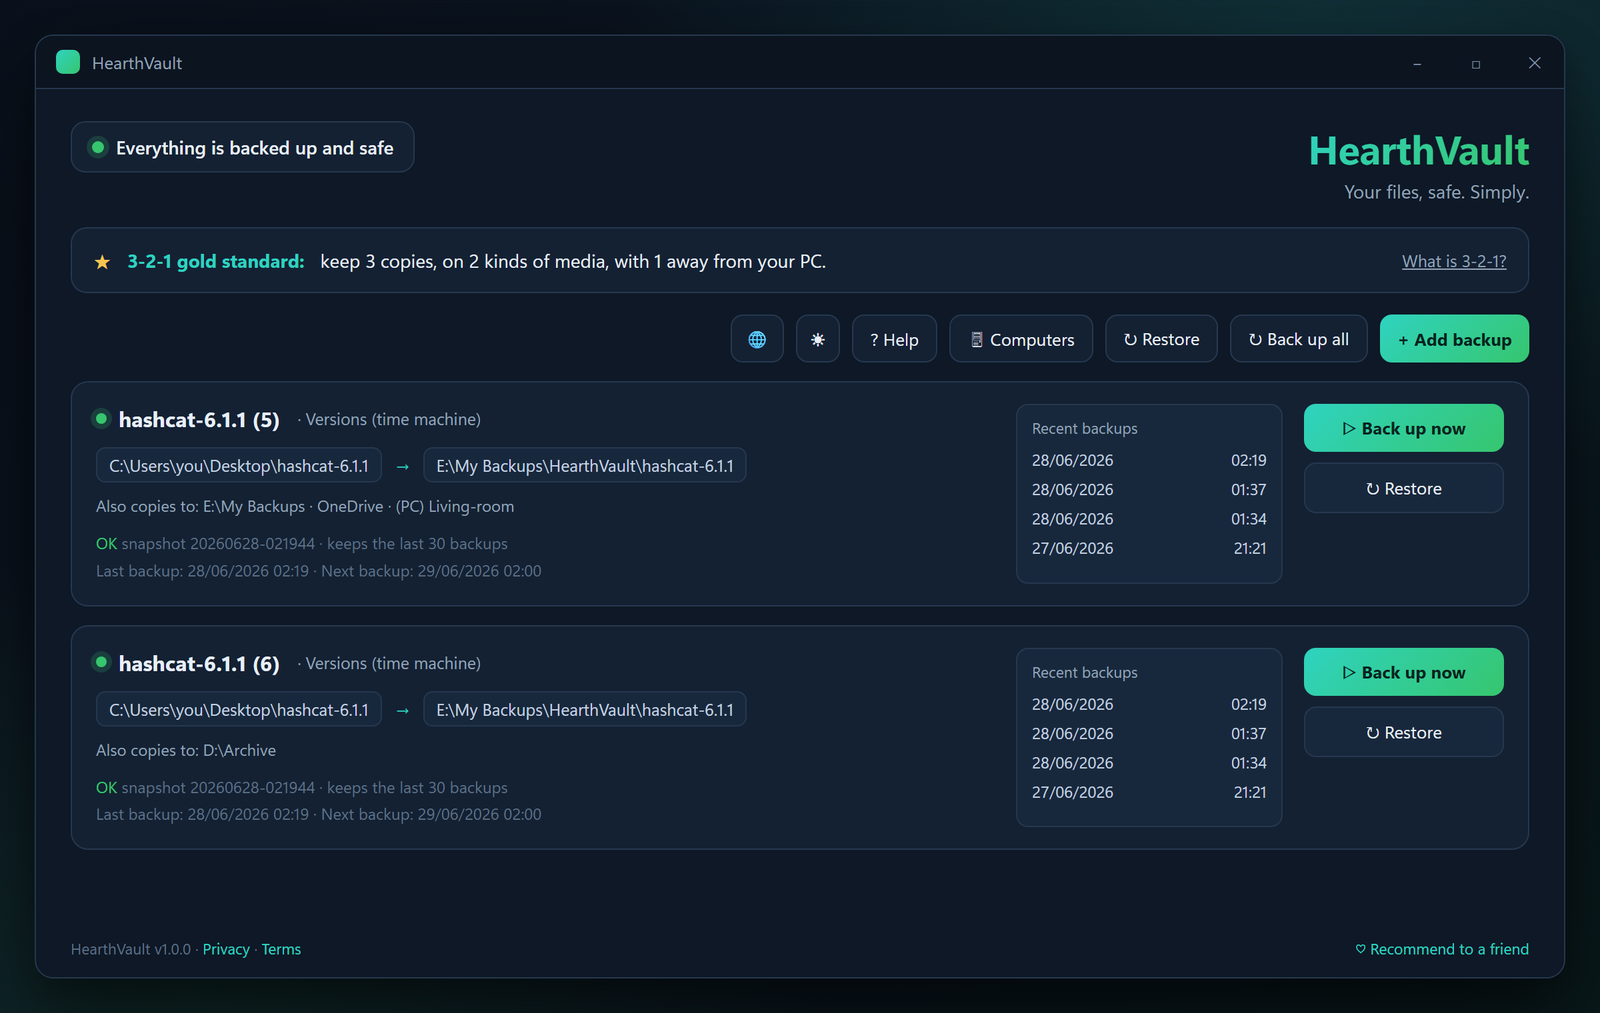Click Restore for hashcat-6.1.1 (5)

[x=1403, y=488]
